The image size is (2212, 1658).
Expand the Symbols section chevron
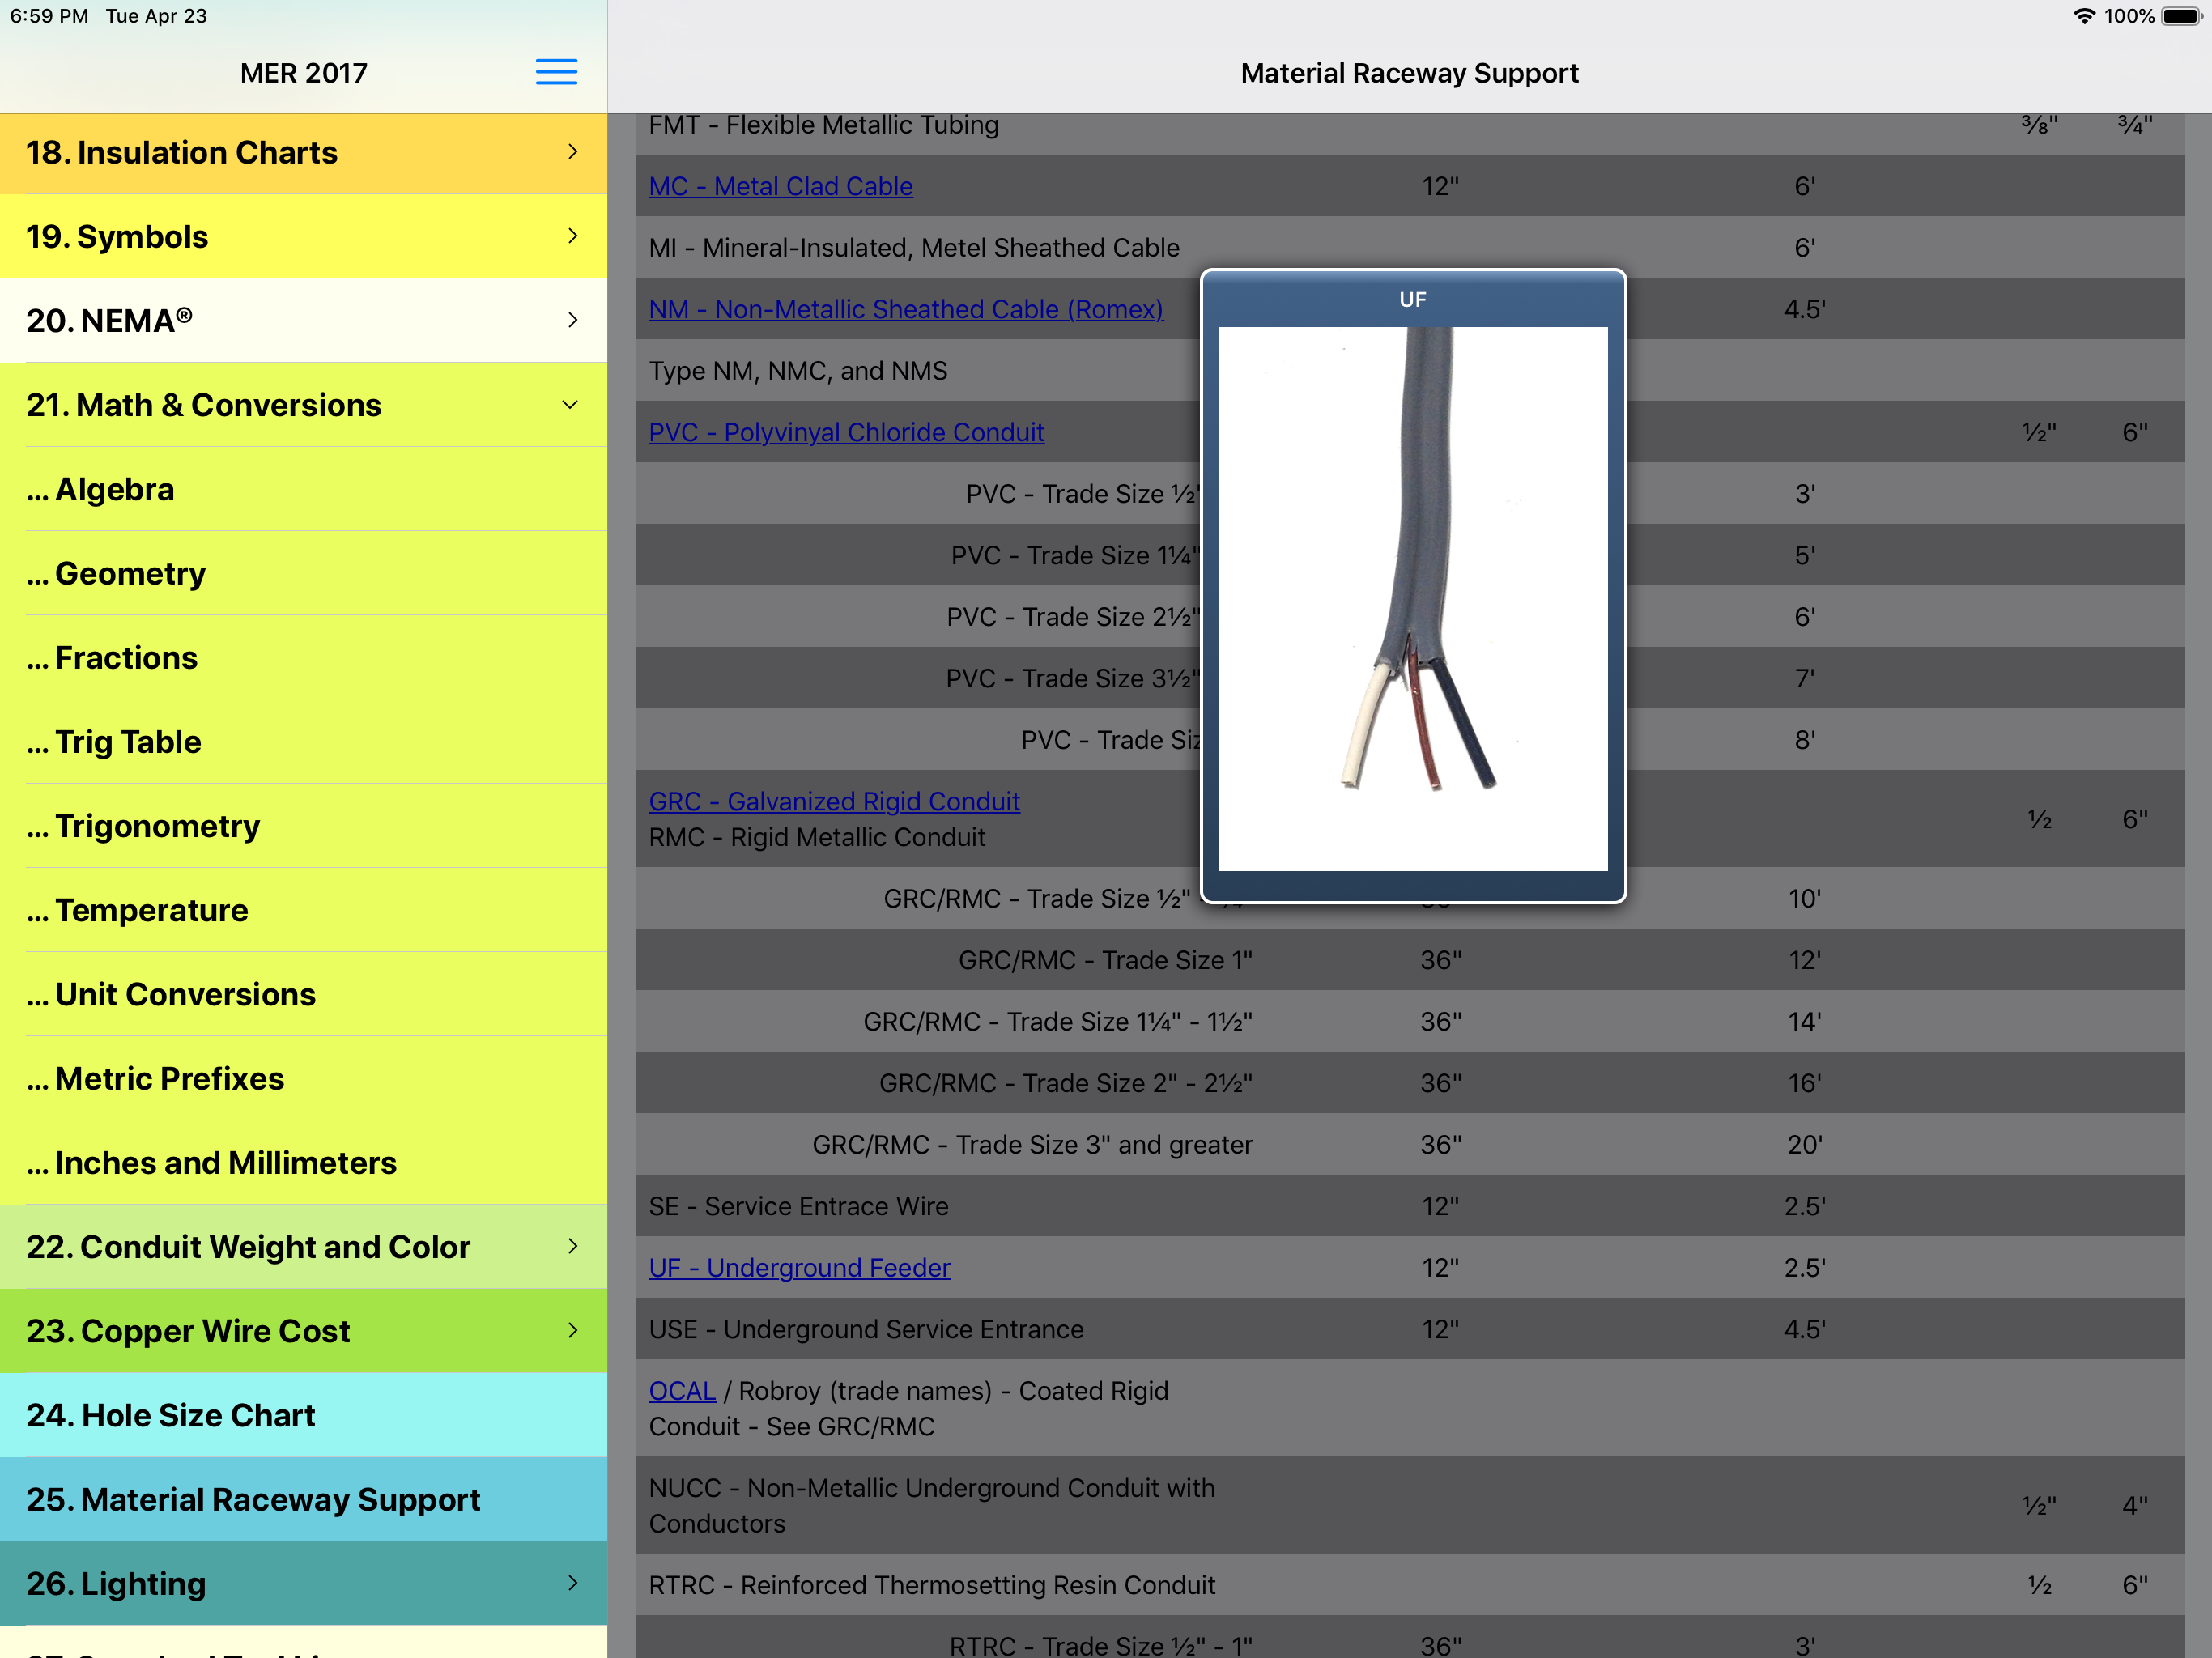coord(572,236)
